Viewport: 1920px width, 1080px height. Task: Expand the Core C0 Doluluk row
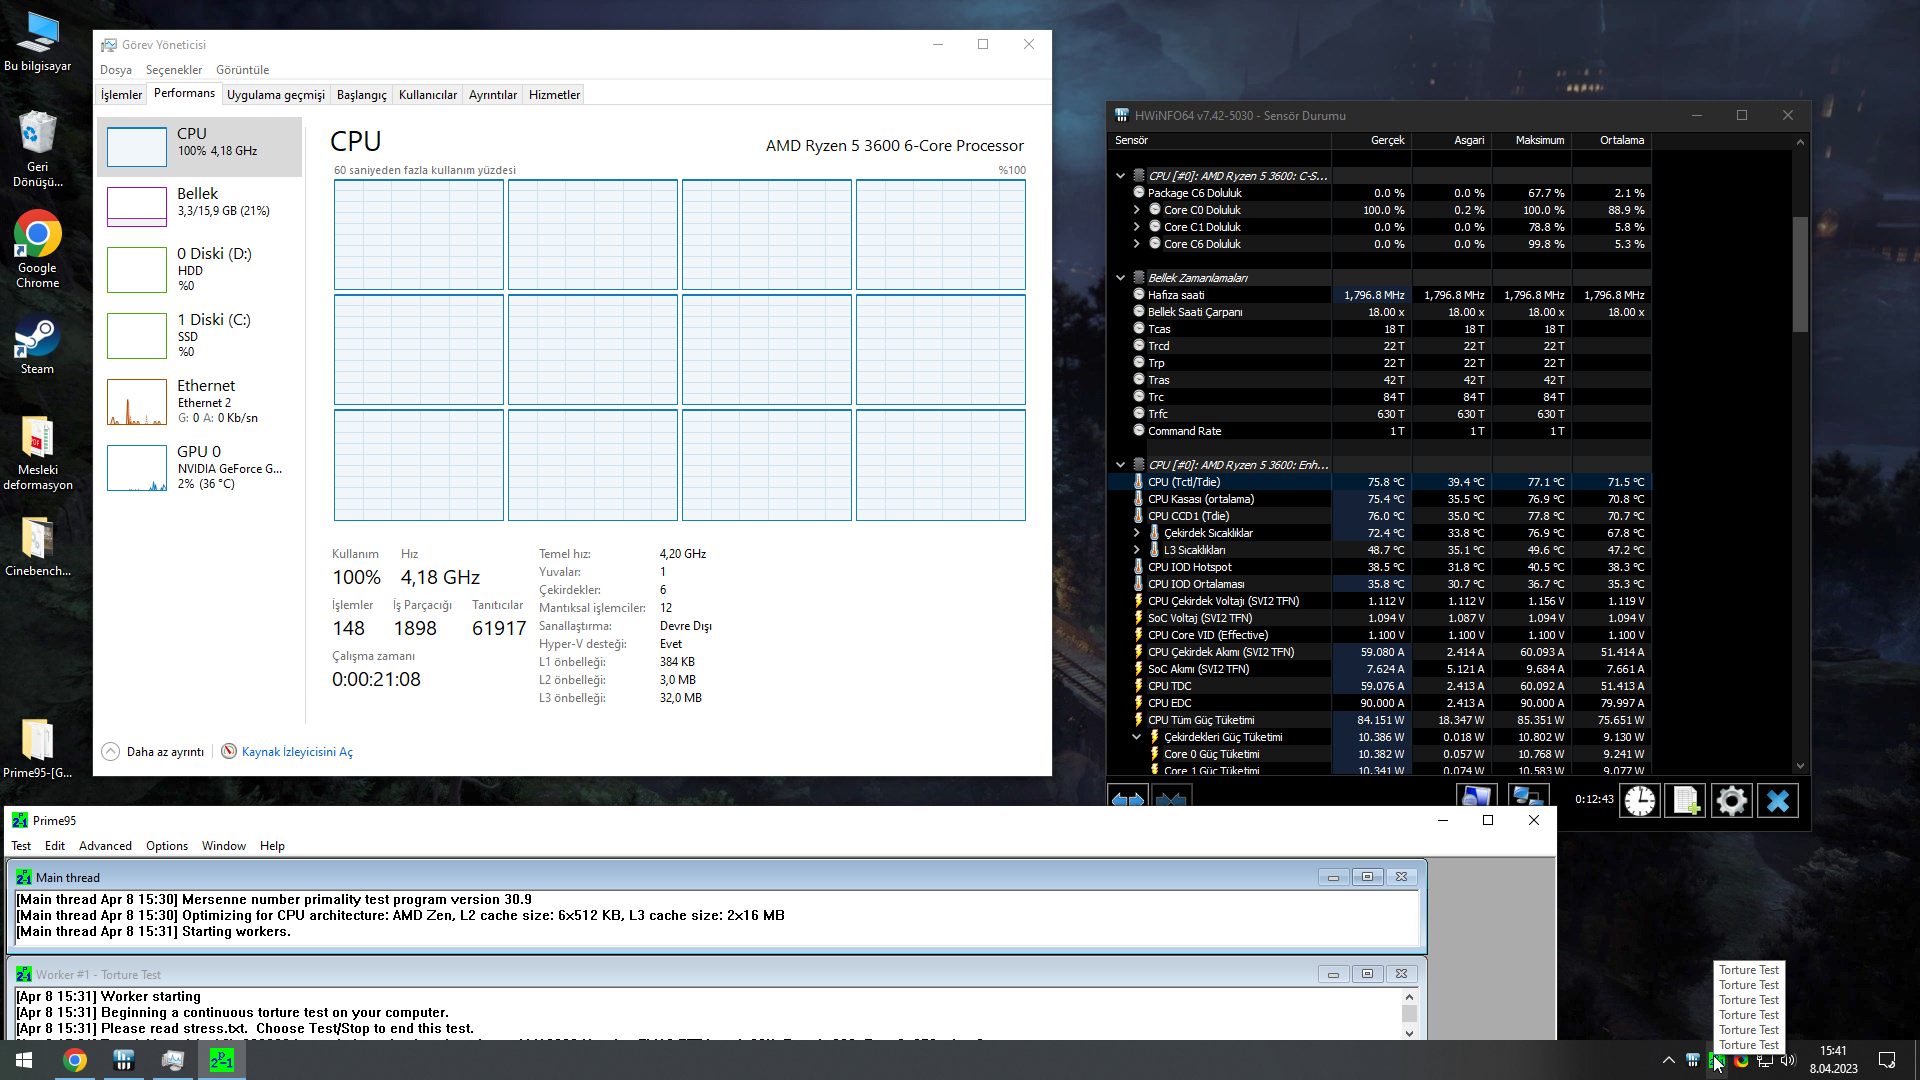pyautogui.click(x=1137, y=210)
